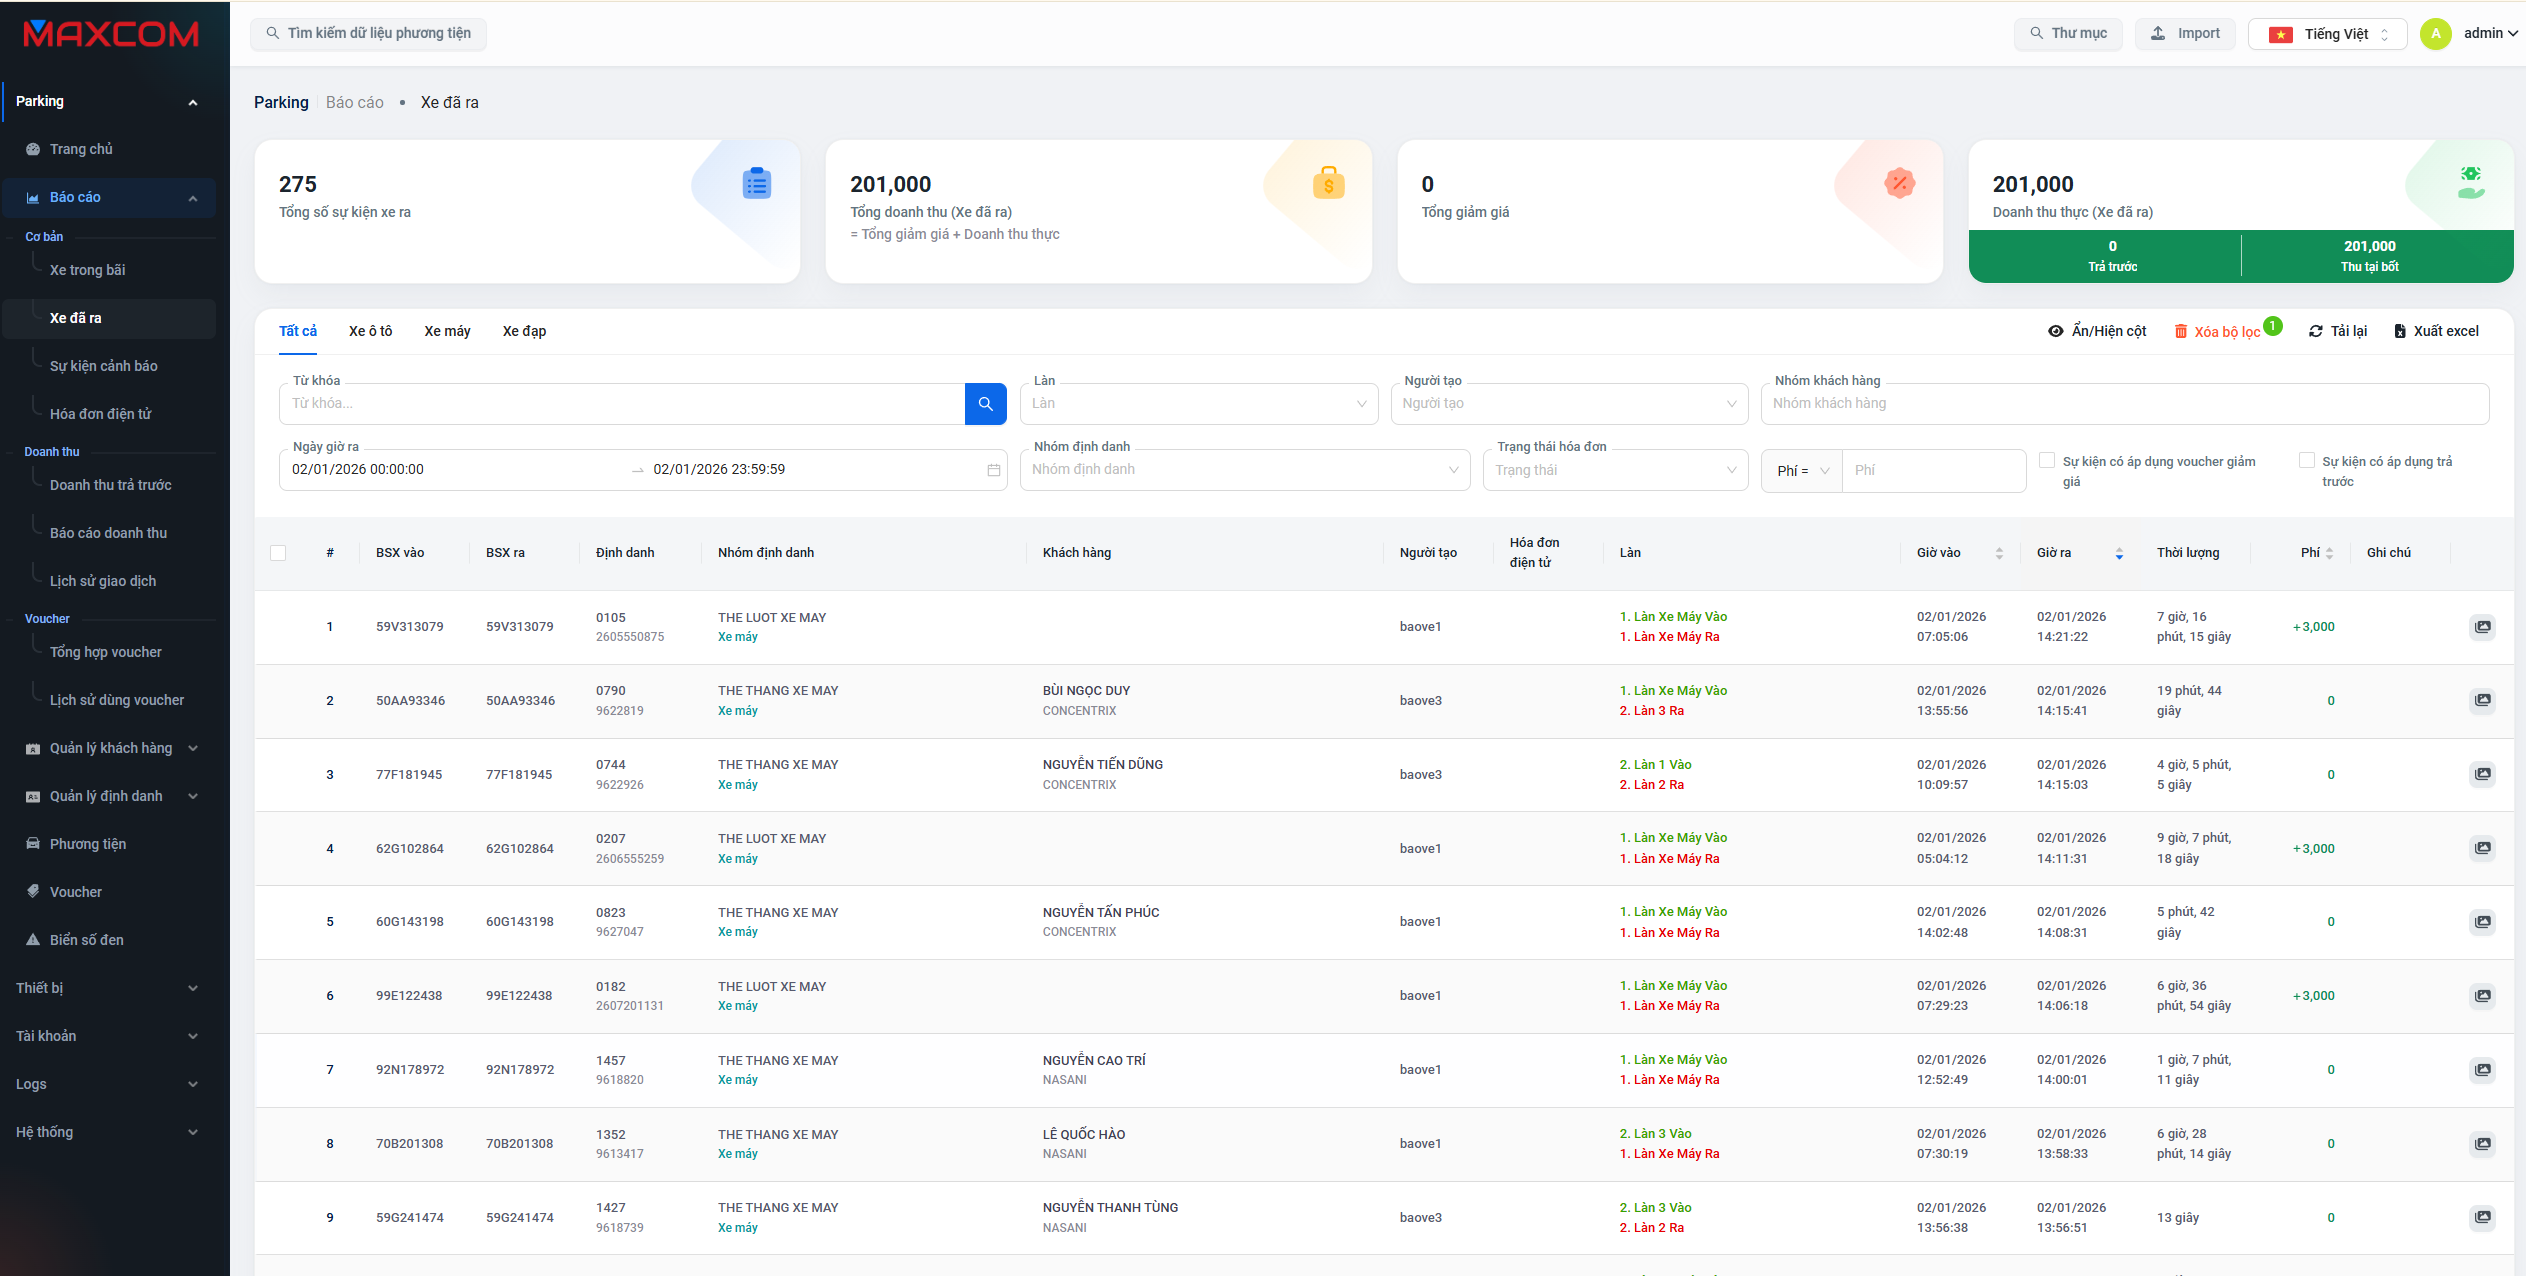Switch to the Xe máy tab
The height and width of the screenshot is (1276, 2526).
click(447, 332)
